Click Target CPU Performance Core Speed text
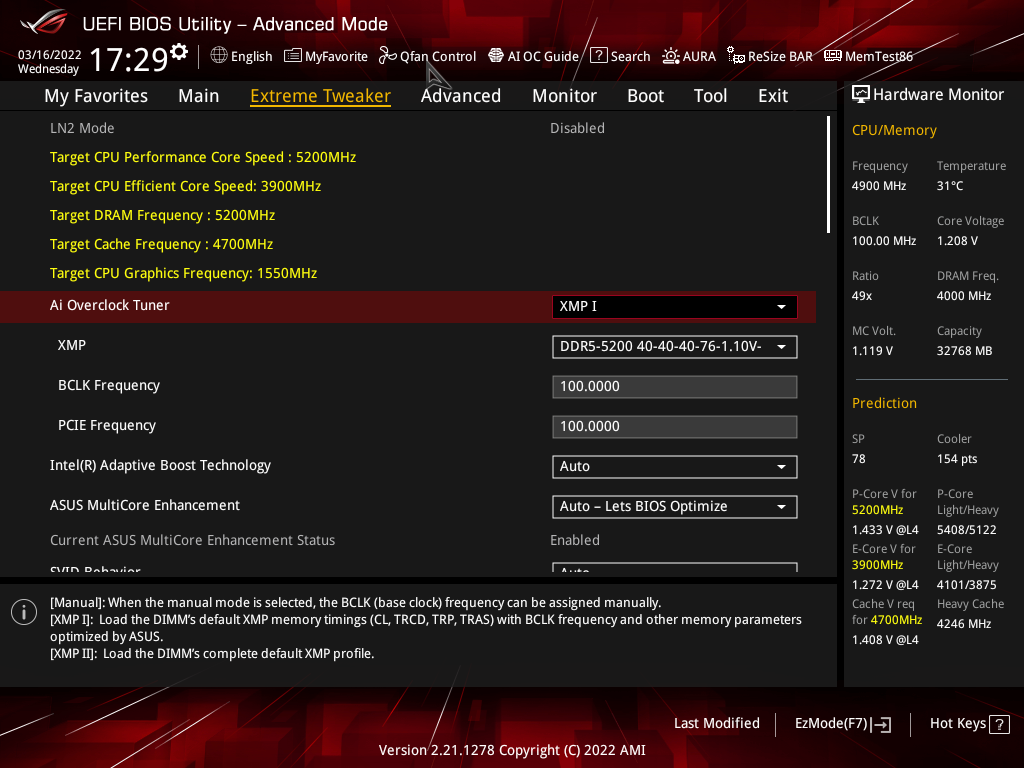The image size is (1024, 768). [x=202, y=157]
